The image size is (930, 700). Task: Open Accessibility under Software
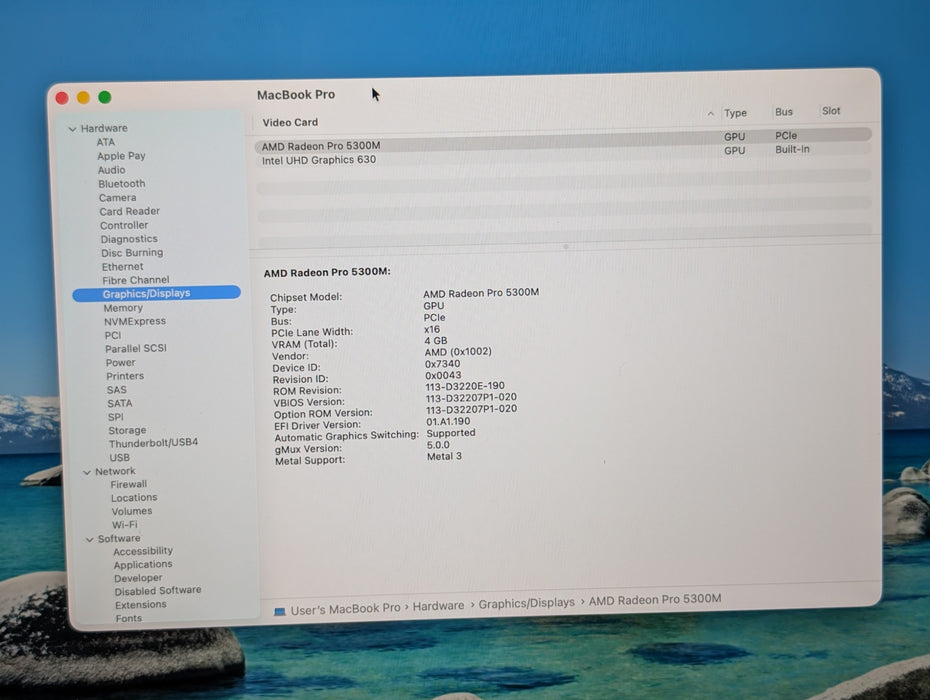143,552
